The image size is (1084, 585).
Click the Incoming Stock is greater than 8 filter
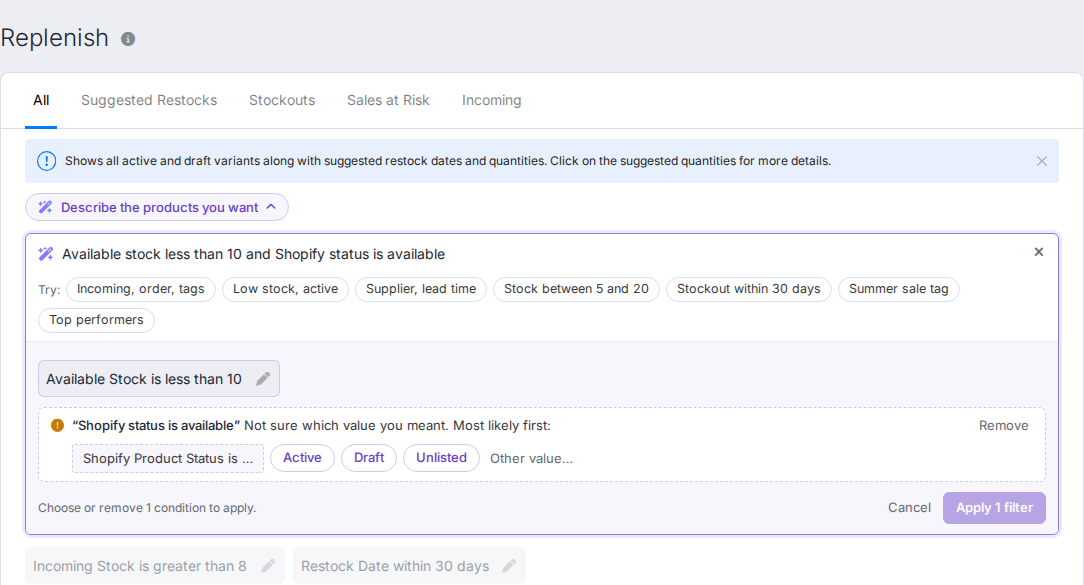(x=155, y=566)
